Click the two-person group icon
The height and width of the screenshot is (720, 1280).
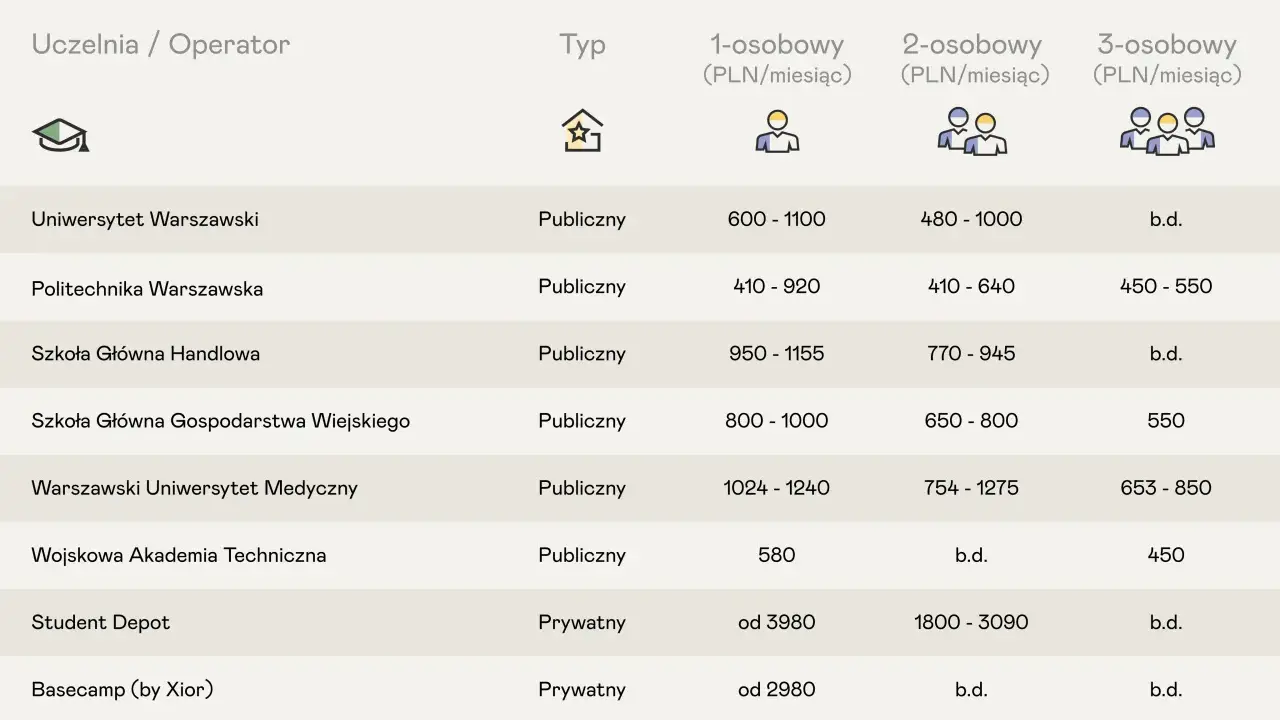972,131
